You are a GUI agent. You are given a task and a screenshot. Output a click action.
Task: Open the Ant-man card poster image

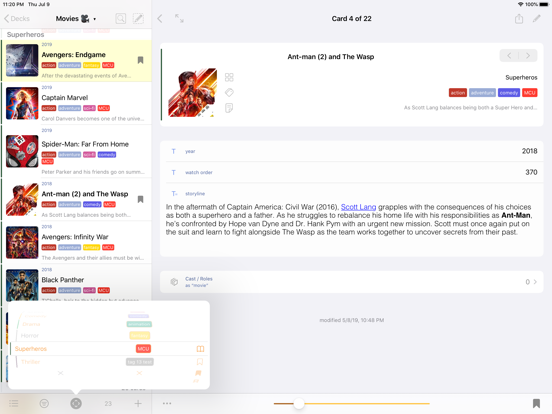[x=192, y=93]
